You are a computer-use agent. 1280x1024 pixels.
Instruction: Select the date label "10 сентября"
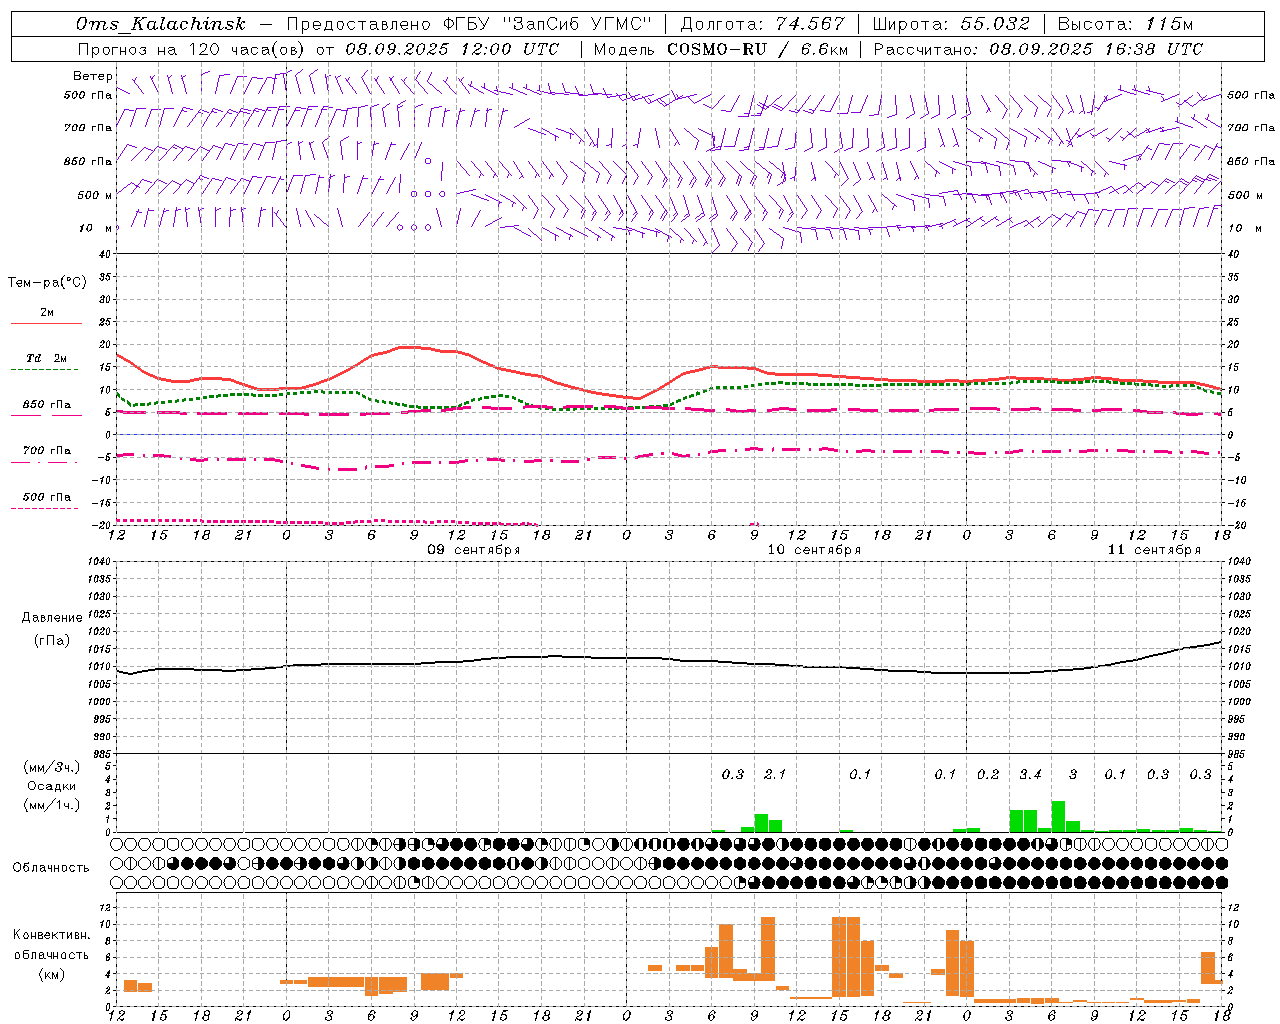pyautogui.click(x=814, y=550)
